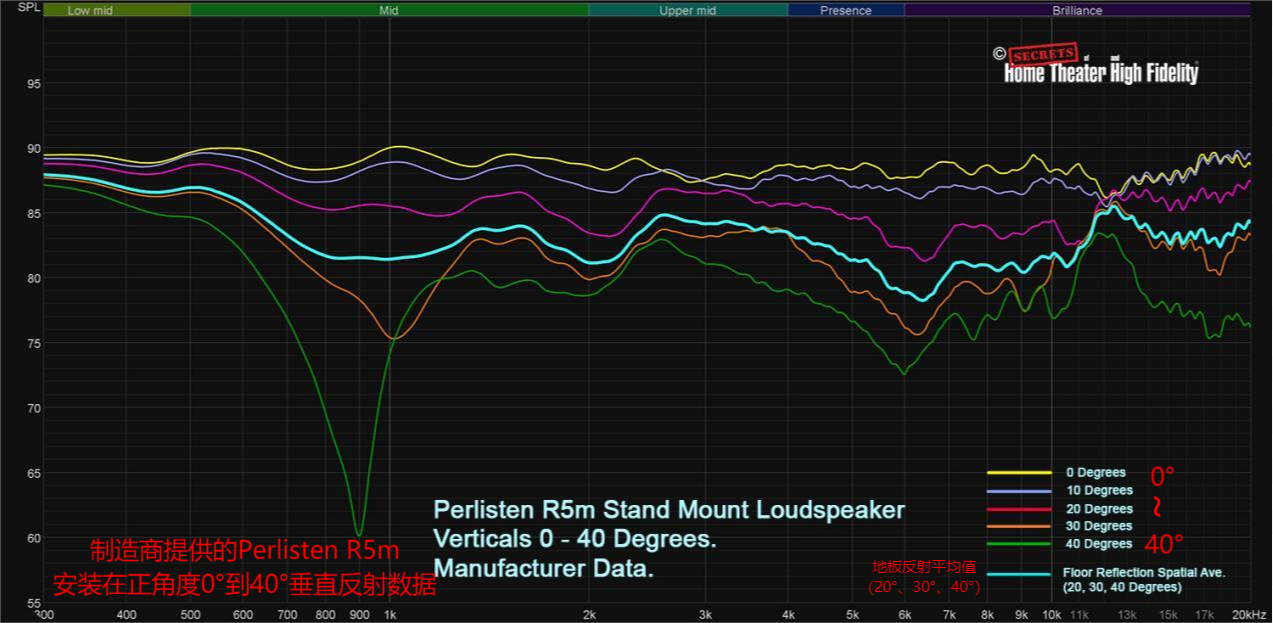Screen dimensions: 1273x623
Task: Click the 1k frequency axis tick label
Action: click(390, 615)
